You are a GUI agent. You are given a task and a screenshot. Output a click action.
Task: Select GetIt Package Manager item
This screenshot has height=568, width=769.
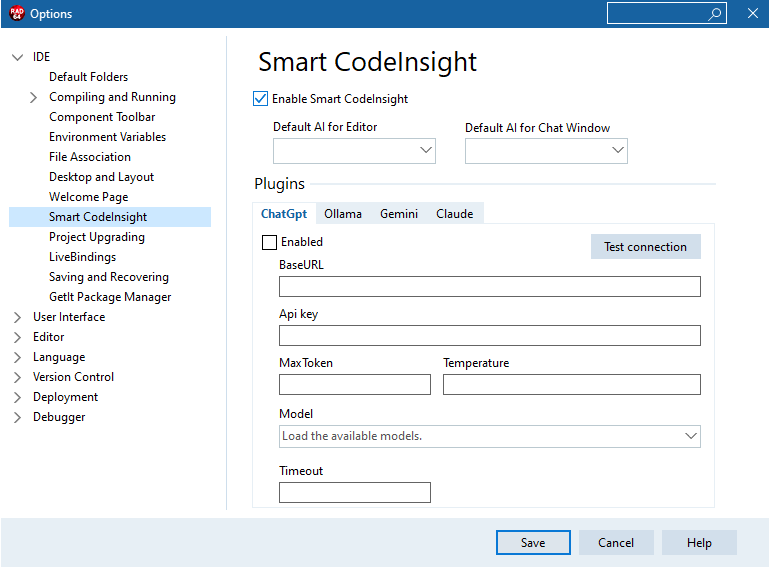110,297
